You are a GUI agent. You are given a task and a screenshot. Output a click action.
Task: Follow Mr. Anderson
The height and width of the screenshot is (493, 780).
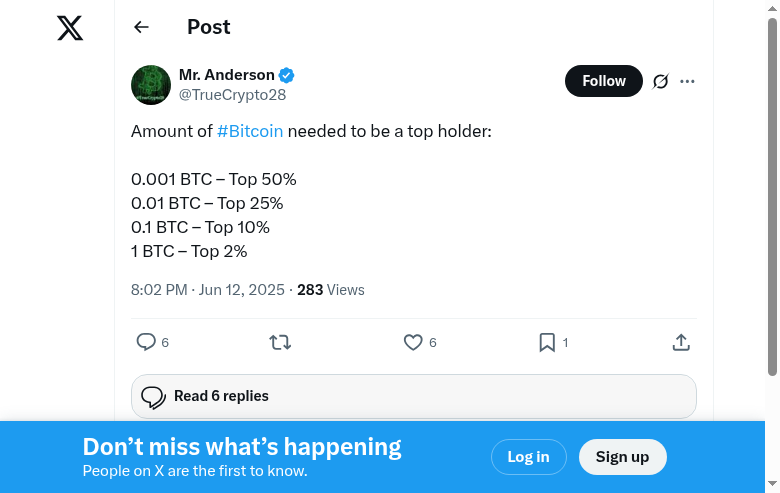[x=604, y=81]
